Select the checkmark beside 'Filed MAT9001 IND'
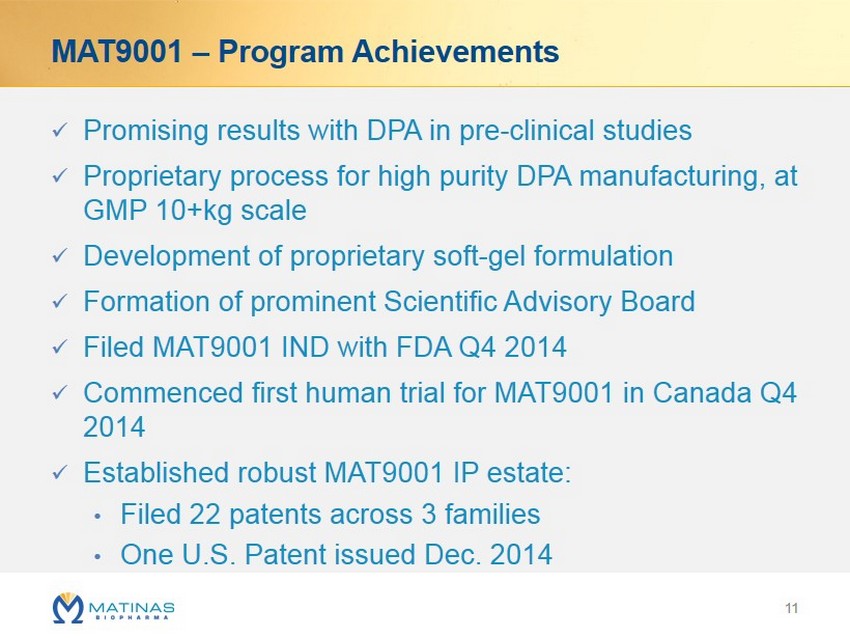Screen dimensions: 850x638 coord(60,348)
